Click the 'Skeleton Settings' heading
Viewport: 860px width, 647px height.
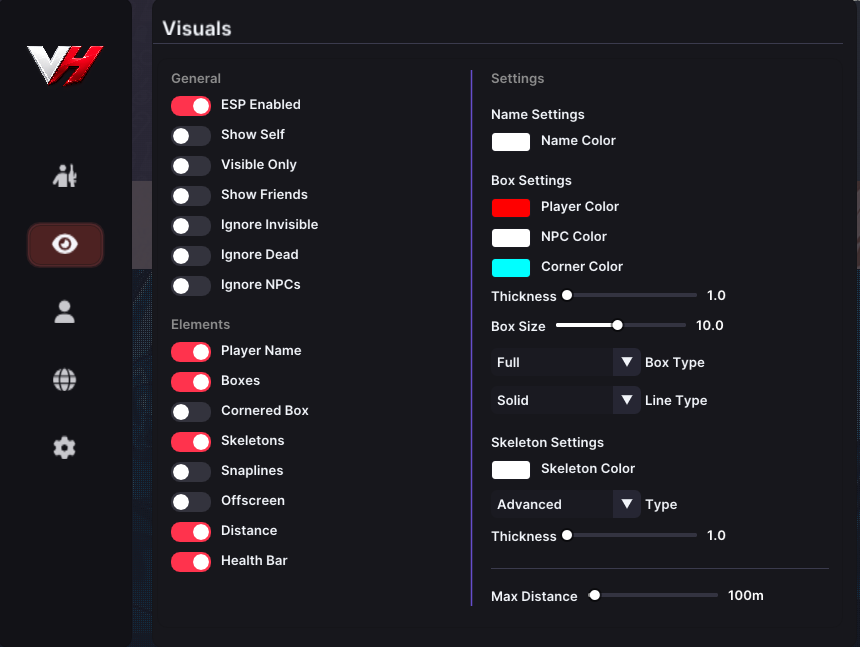pyautogui.click(x=547, y=442)
